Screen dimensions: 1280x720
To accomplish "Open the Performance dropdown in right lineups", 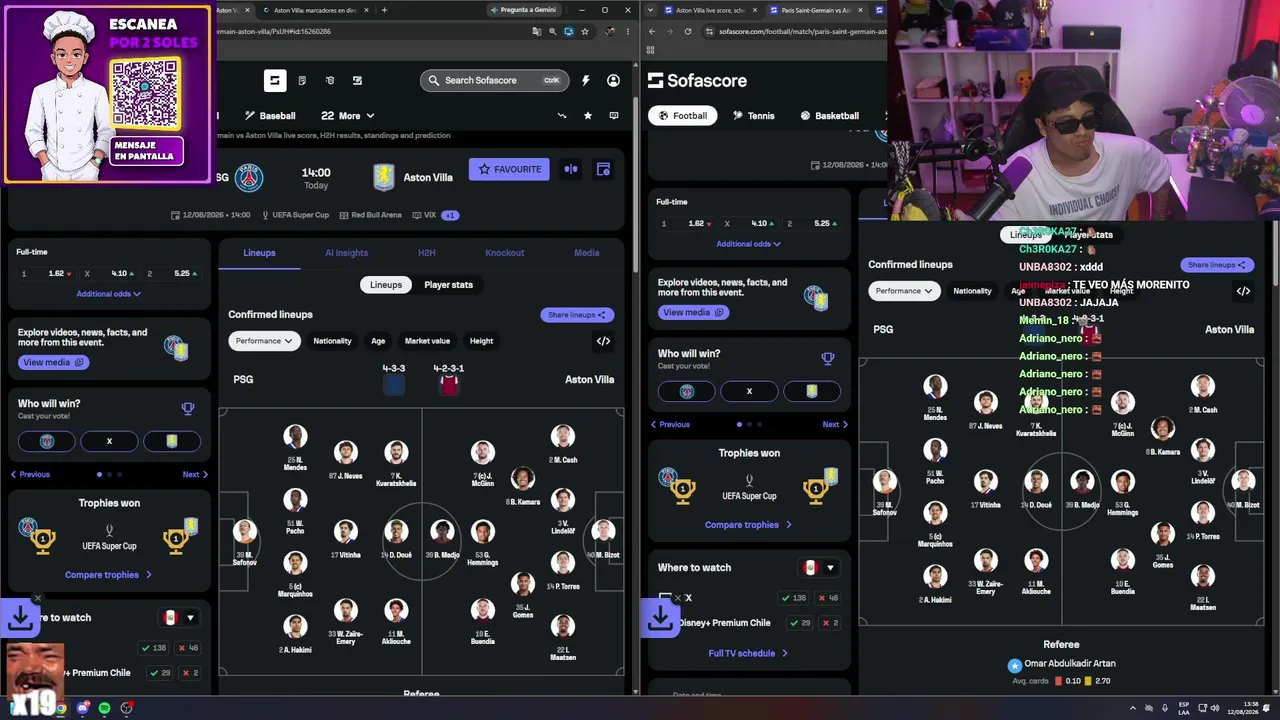I will pos(904,291).
